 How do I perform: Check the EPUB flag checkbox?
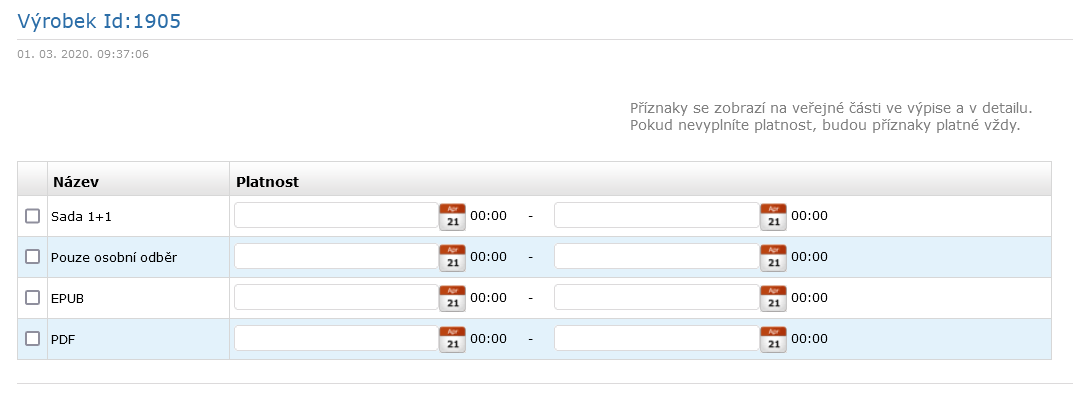tap(33, 298)
